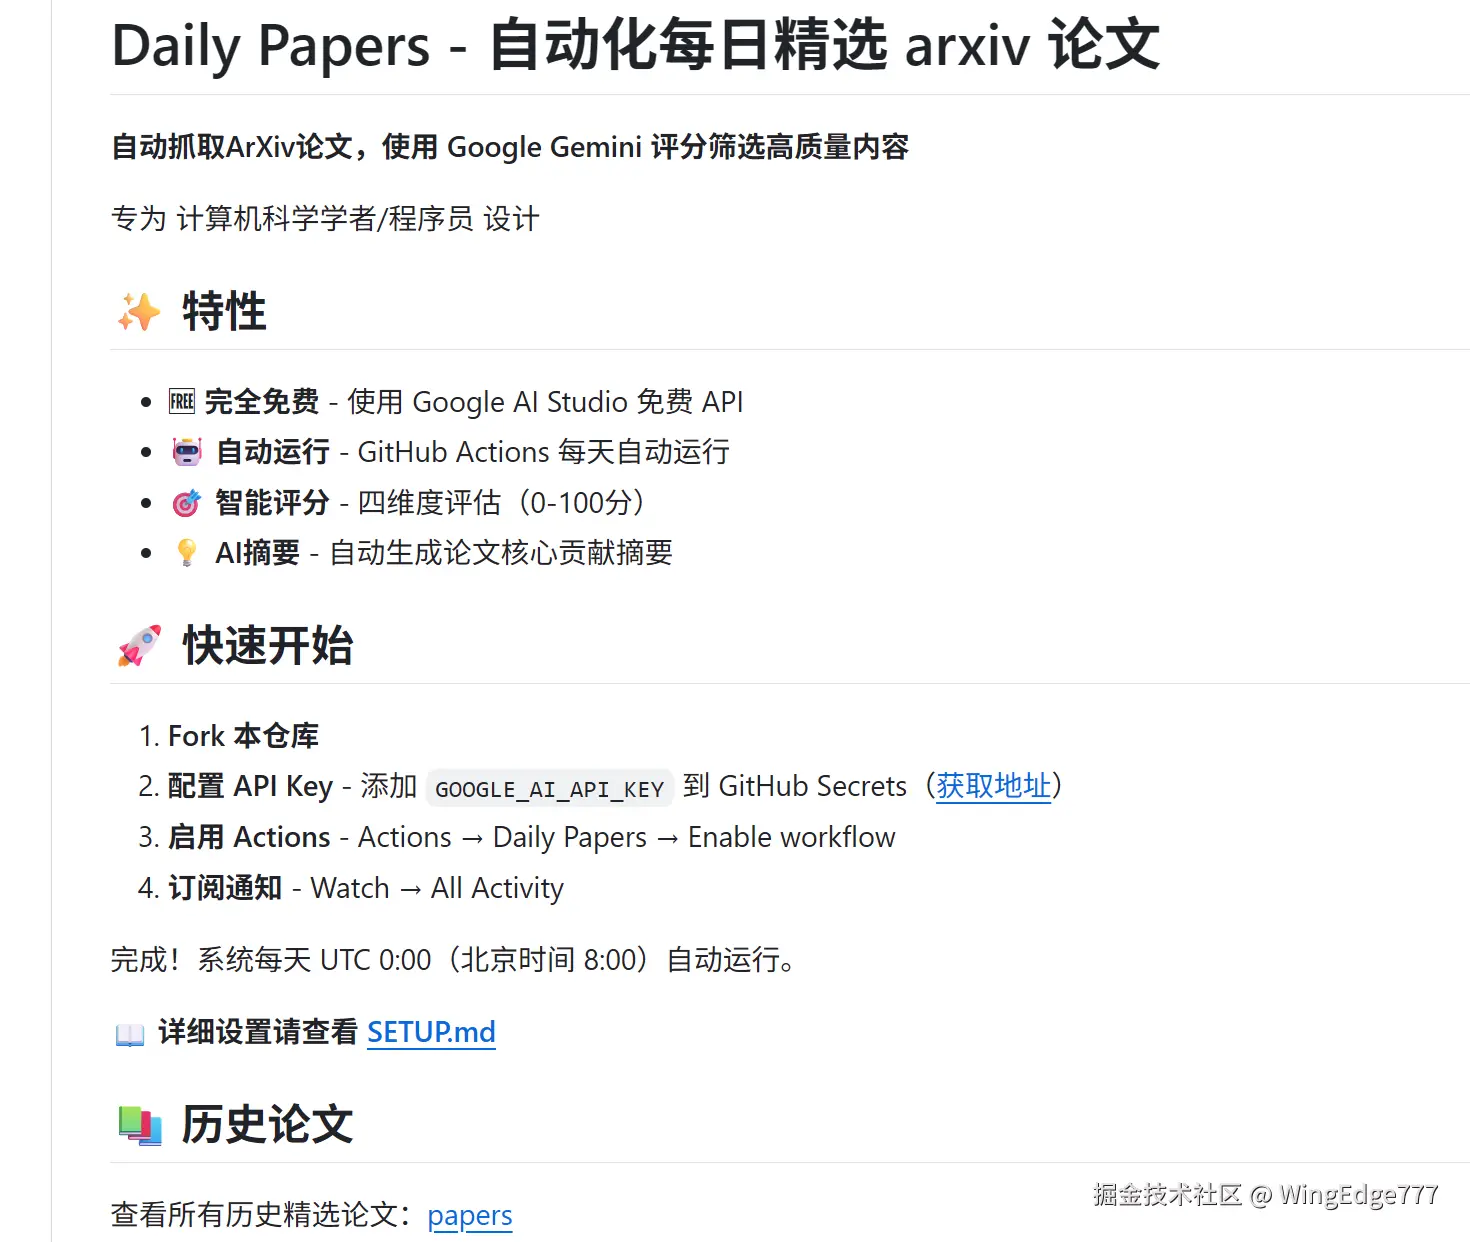Click the 启用 Actions step label
The width and height of the screenshot is (1470, 1242).
[x=249, y=837]
